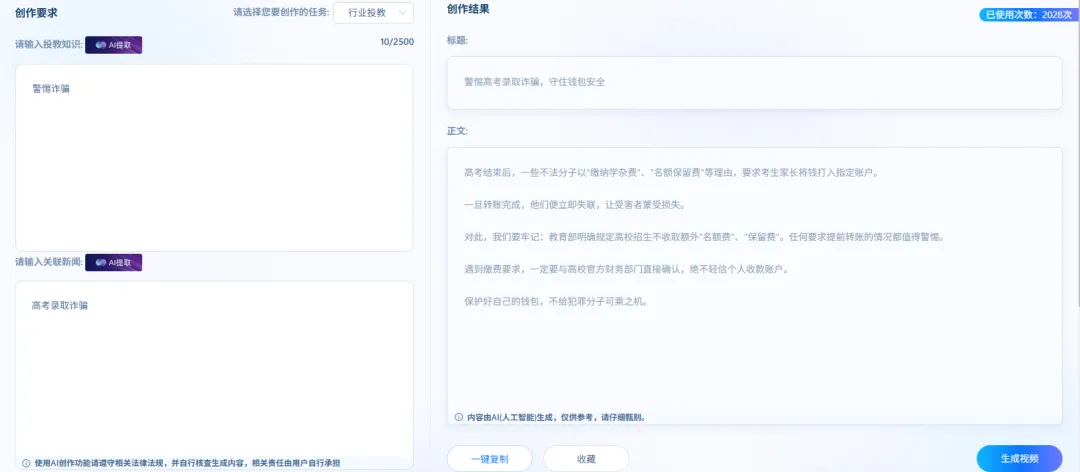Click the 标题 result field
Viewport: 1080px width, 472px height.
[754, 83]
